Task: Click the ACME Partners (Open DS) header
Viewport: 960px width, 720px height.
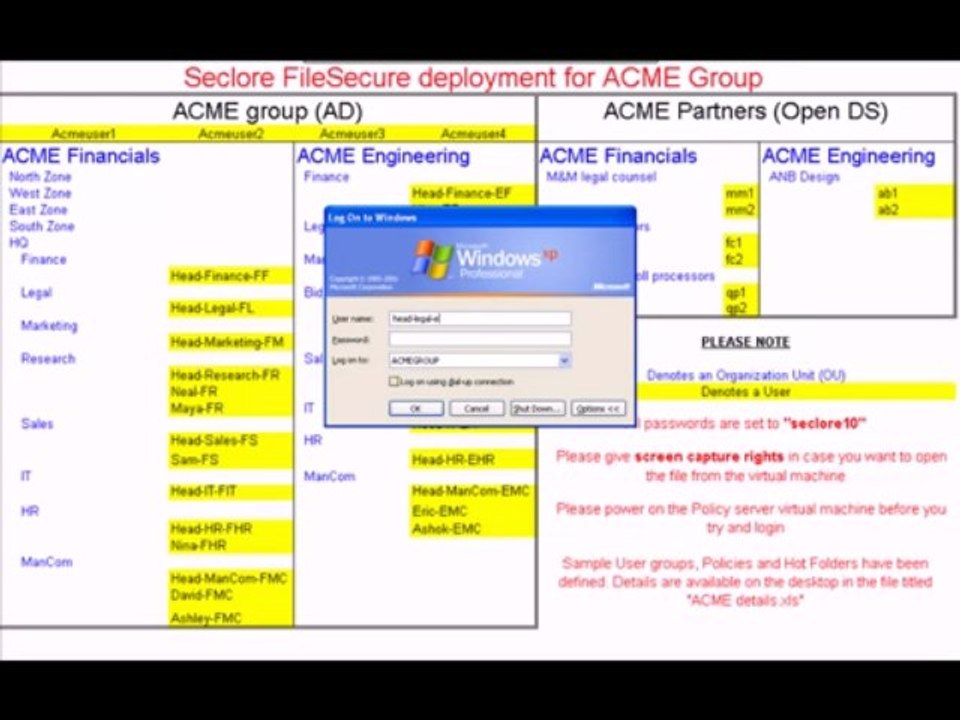Action: point(745,111)
